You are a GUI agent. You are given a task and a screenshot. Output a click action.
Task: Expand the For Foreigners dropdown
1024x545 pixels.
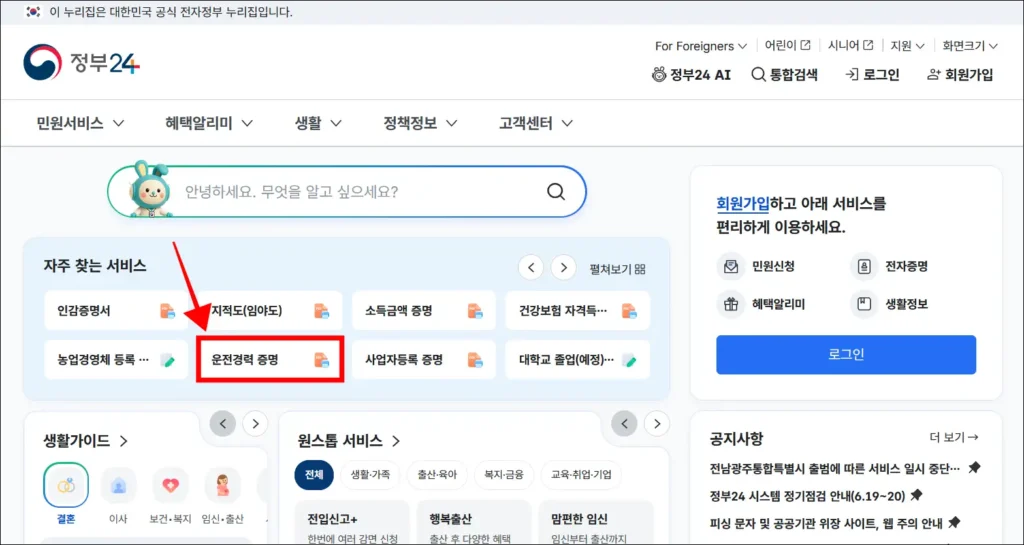coord(701,46)
